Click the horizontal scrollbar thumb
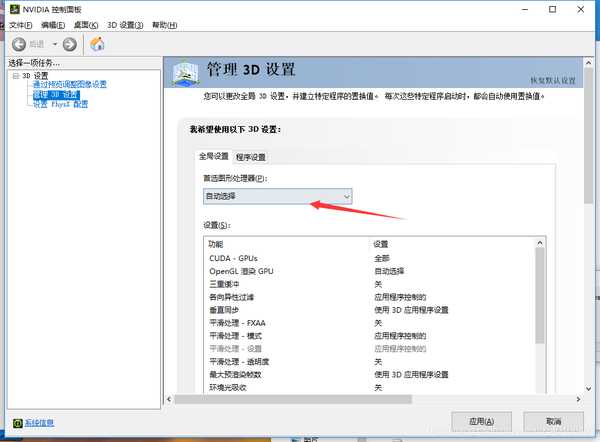This screenshot has height=442, width=600. point(293,399)
